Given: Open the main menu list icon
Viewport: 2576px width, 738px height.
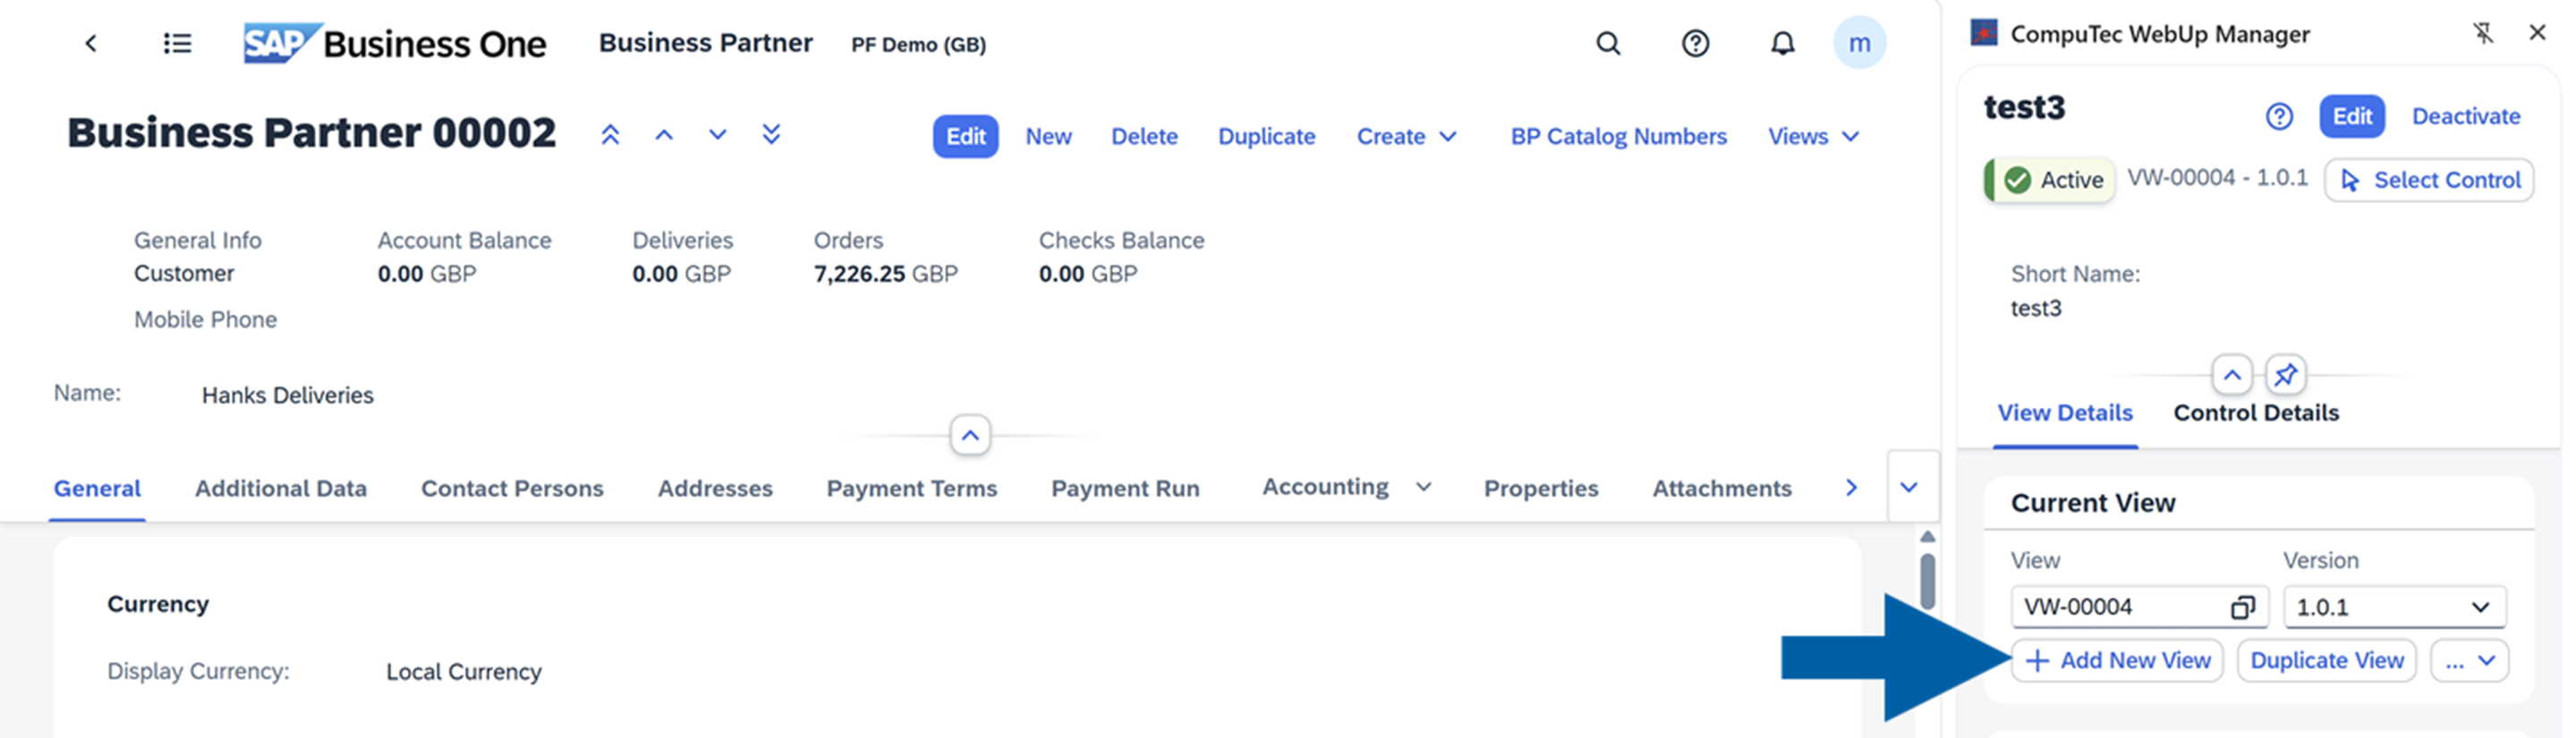Looking at the screenshot, I should (x=177, y=43).
